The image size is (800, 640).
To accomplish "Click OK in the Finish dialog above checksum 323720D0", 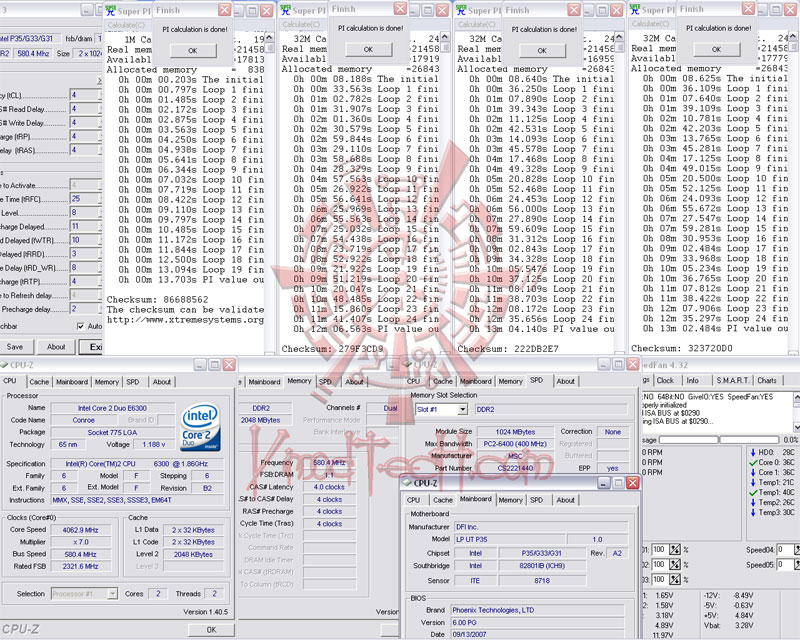I will pyautogui.click(x=716, y=50).
